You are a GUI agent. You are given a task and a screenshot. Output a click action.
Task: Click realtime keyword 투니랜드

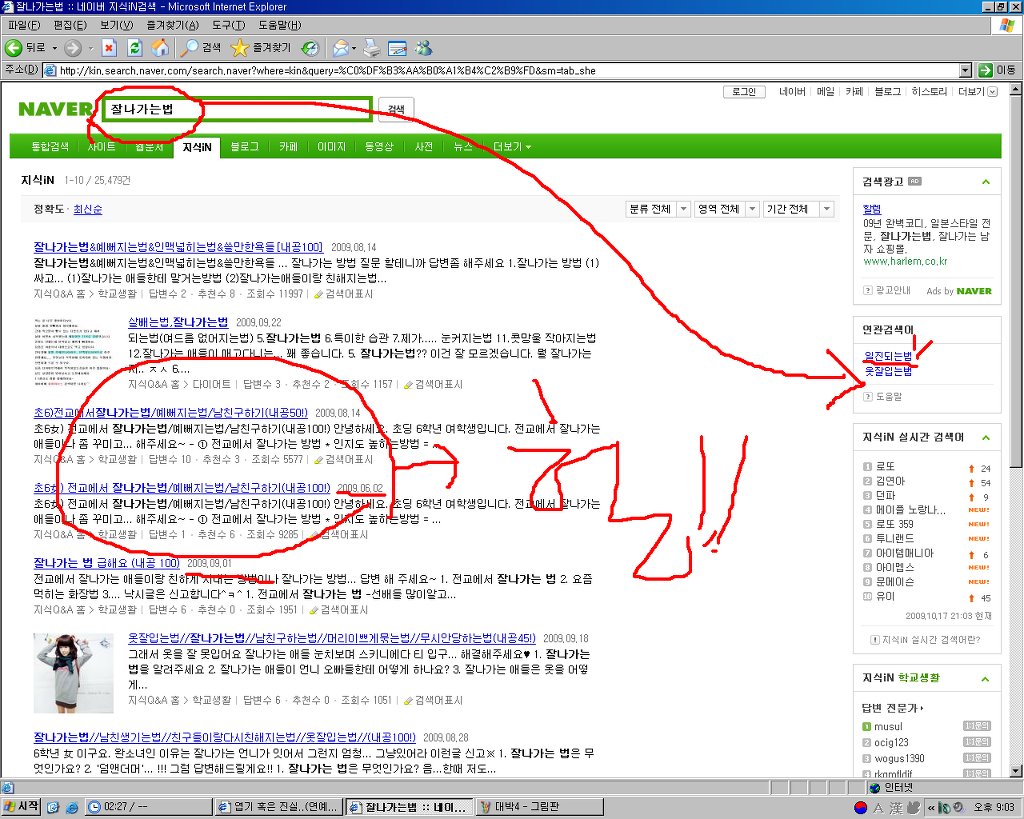(895, 538)
